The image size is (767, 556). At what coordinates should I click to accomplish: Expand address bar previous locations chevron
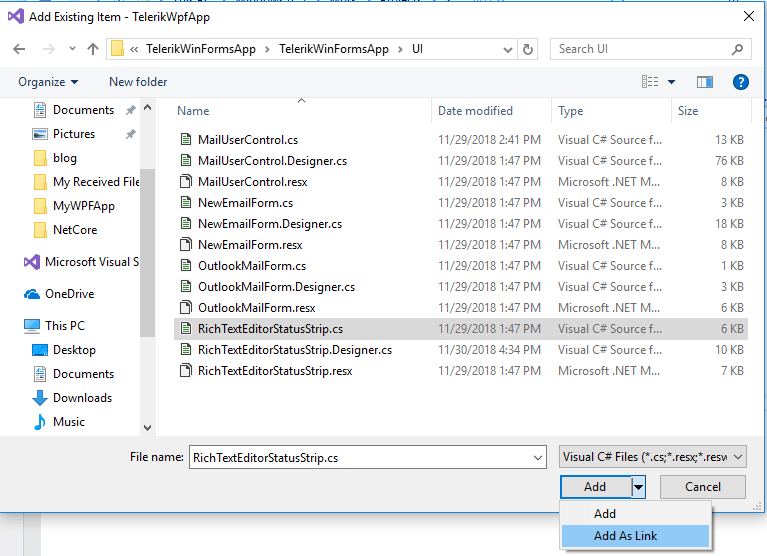tap(508, 49)
